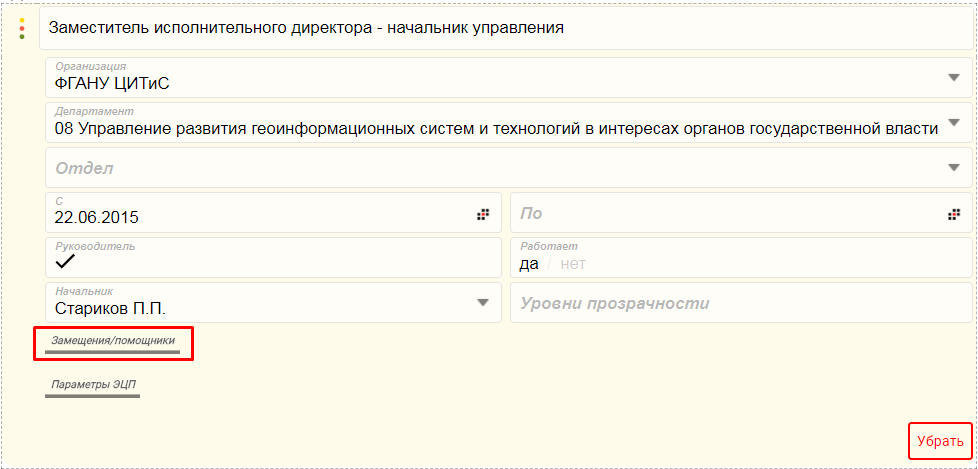Focus the Уровни прозрачности field
Viewport: 978px width, 469px height.
(x=740, y=303)
